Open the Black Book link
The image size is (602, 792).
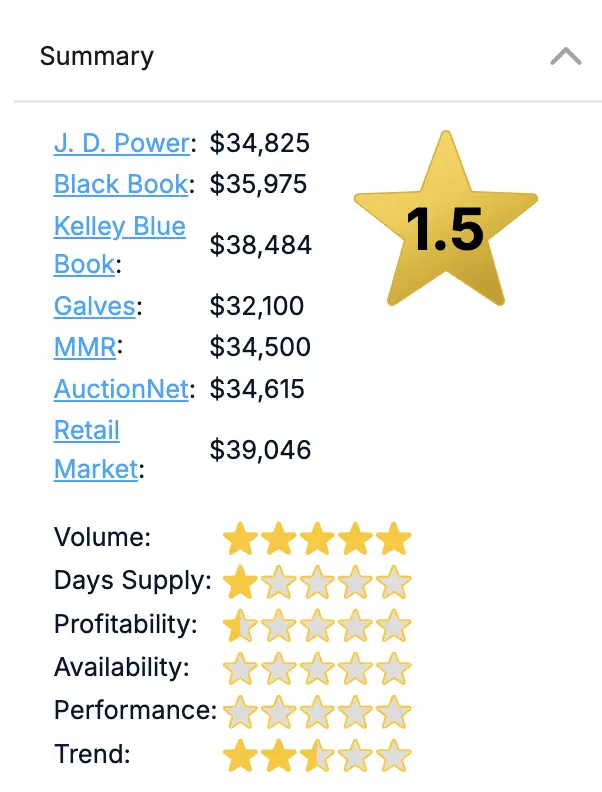pyautogui.click(x=121, y=184)
